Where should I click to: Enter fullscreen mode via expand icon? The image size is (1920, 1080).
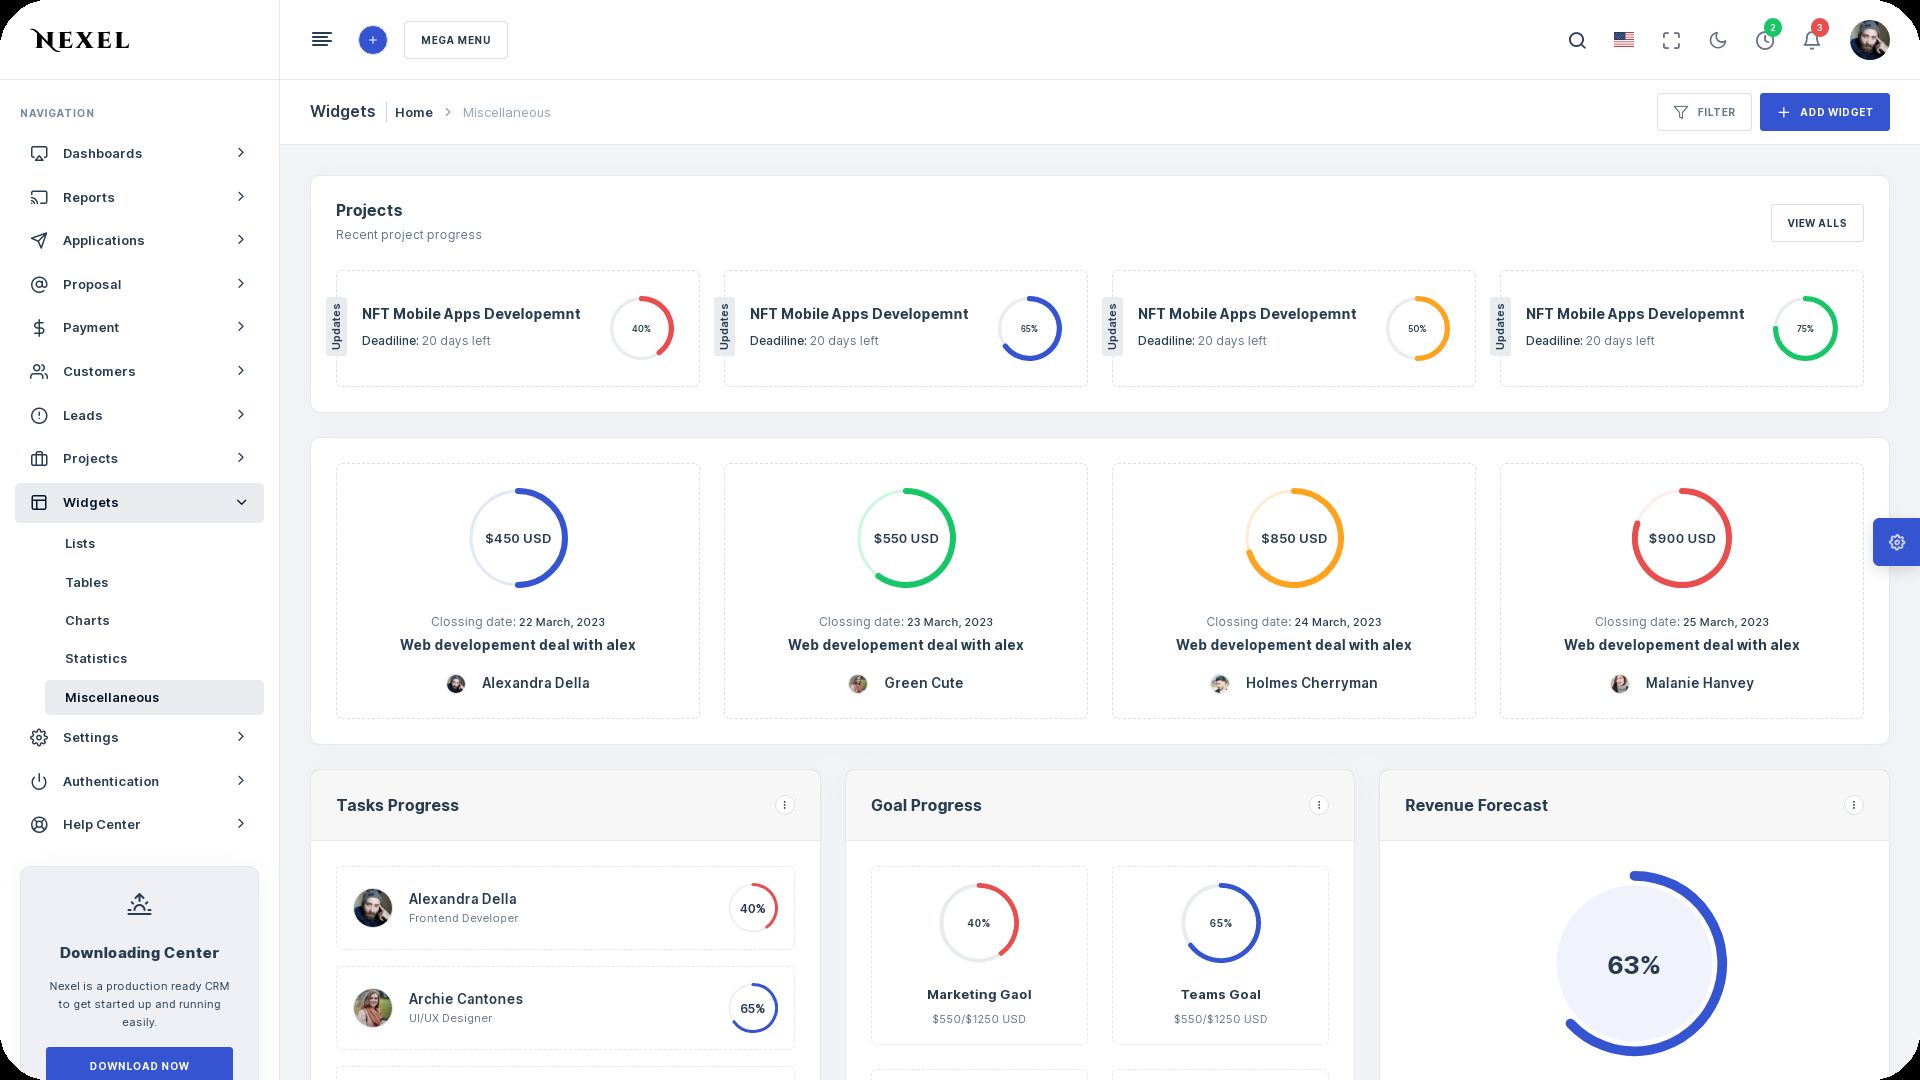[x=1671, y=40]
